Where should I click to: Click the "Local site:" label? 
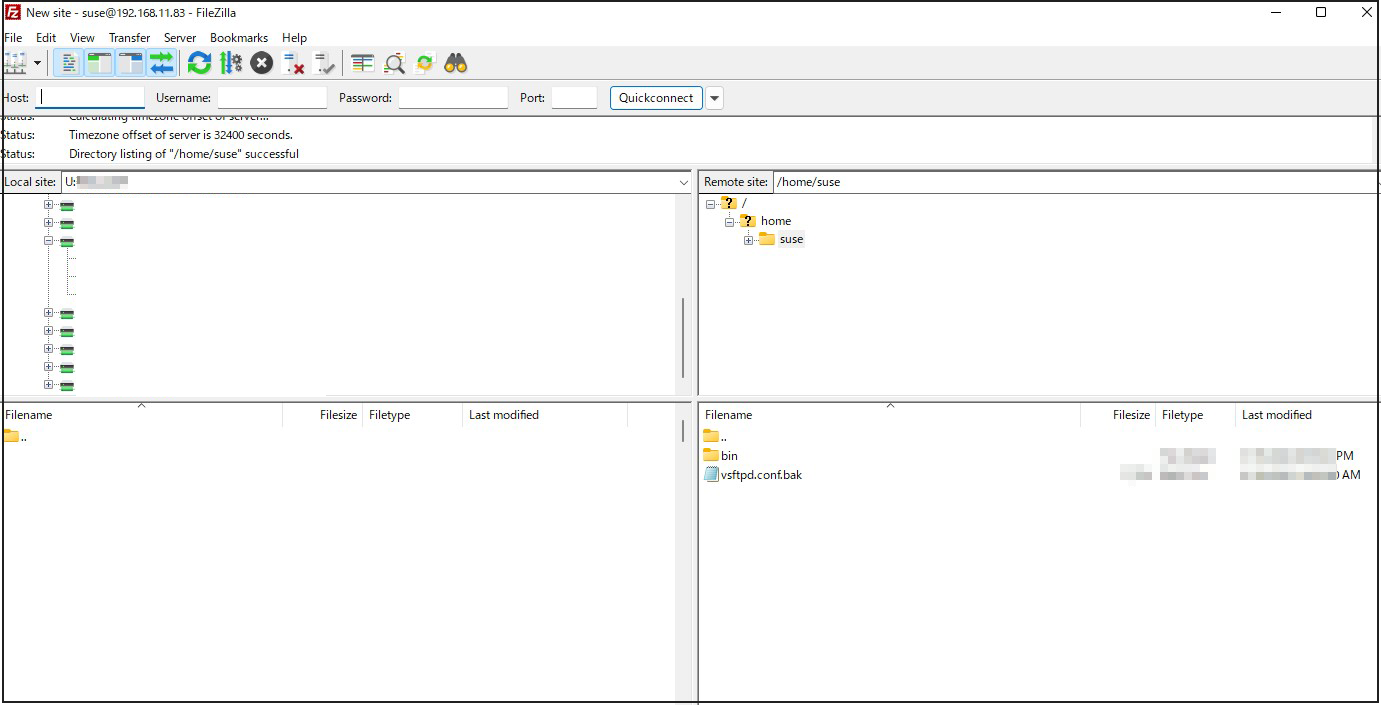pyautogui.click(x=31, y=182)
